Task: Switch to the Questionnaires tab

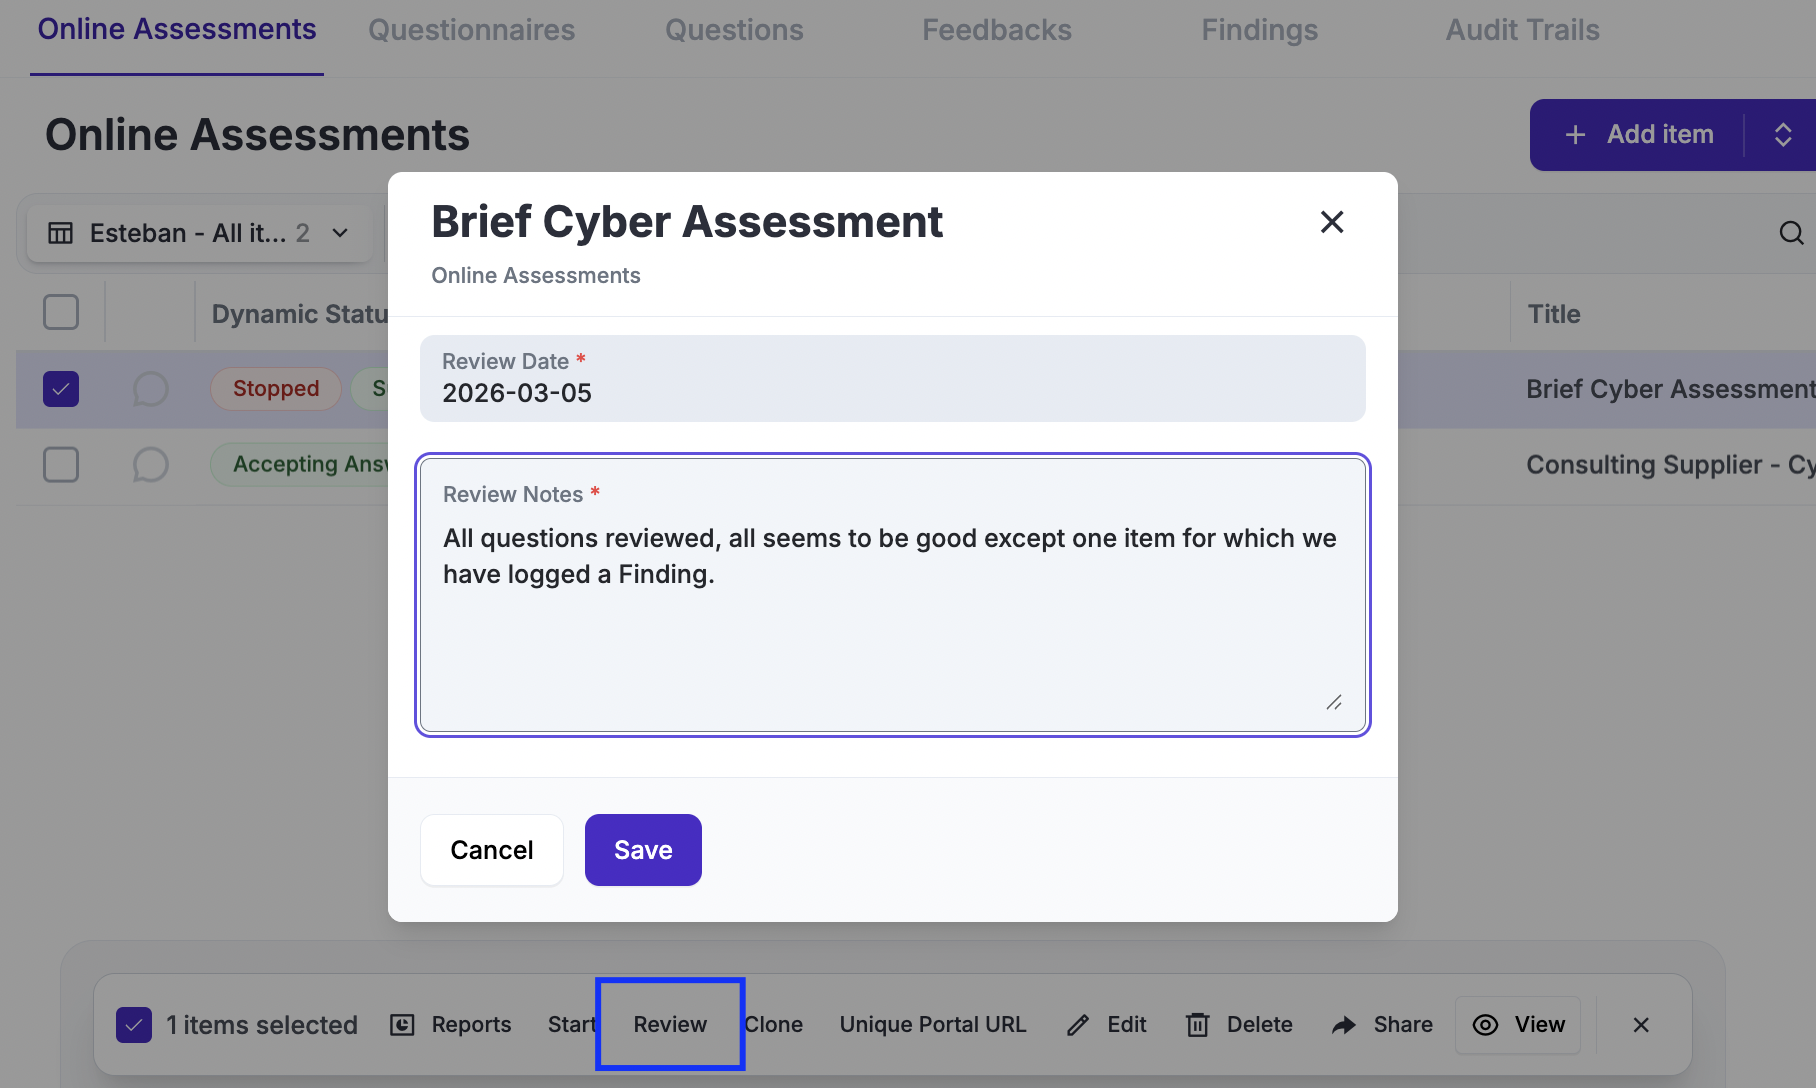Action: point(471,30)
